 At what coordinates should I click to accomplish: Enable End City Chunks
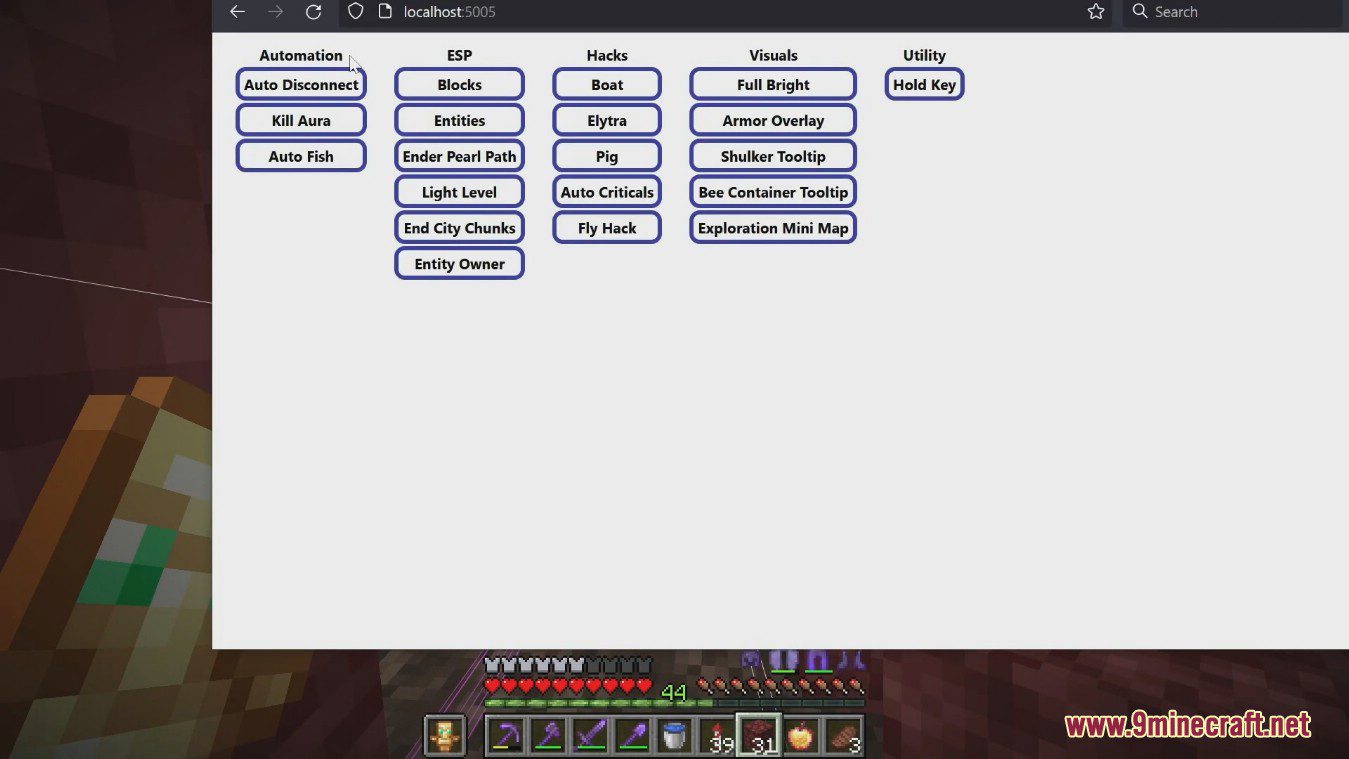459,229
